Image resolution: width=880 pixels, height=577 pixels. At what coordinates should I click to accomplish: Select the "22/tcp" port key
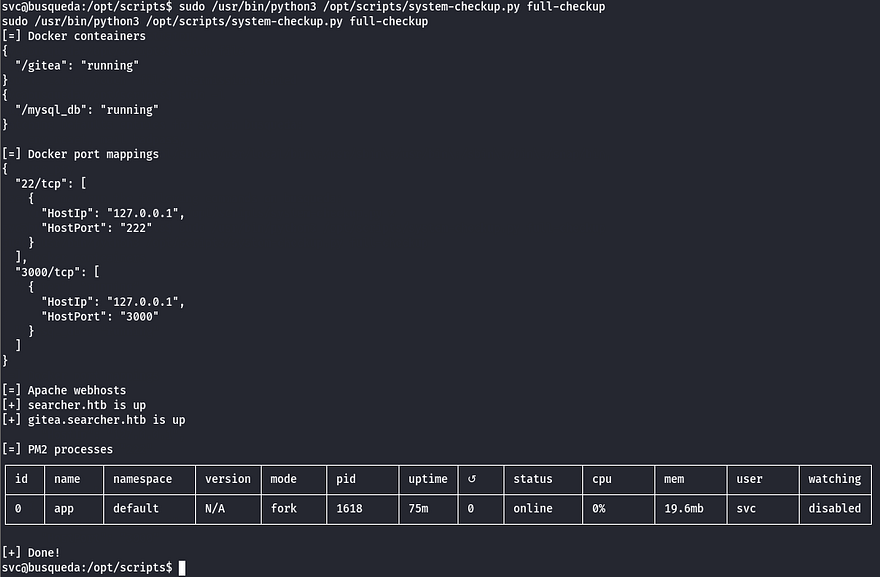click(43, 183)
